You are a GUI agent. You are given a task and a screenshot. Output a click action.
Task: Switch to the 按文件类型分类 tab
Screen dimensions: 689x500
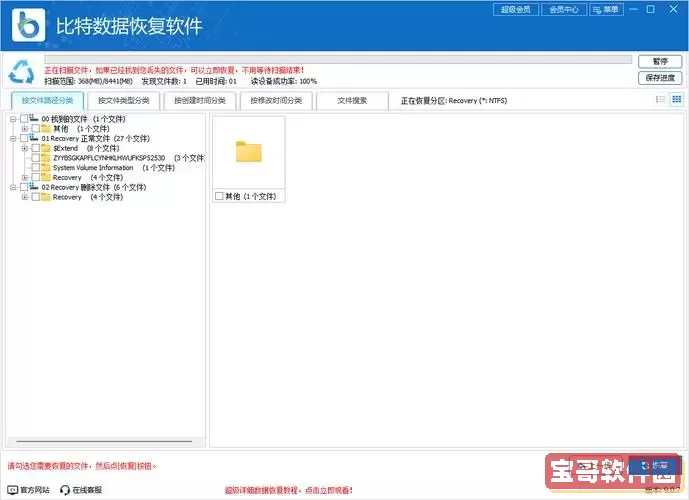123,101
